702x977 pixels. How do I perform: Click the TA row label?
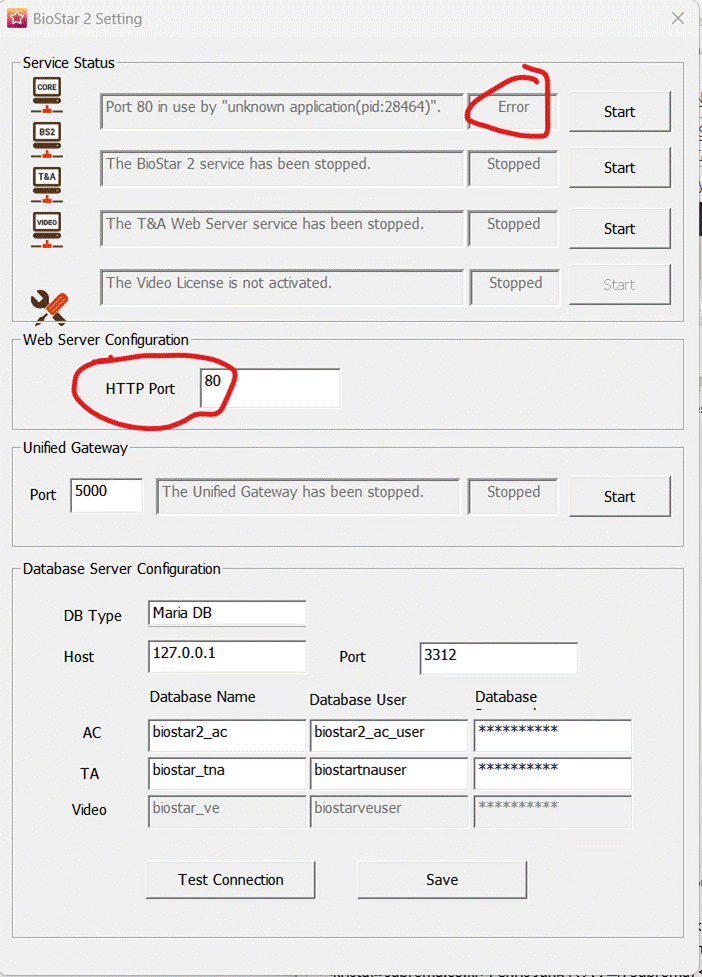[89, 774]
